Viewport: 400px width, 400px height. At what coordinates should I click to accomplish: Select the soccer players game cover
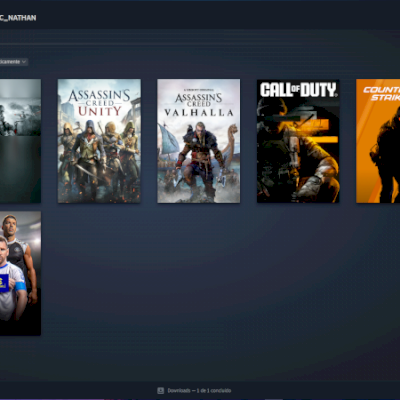pos(20,273)
